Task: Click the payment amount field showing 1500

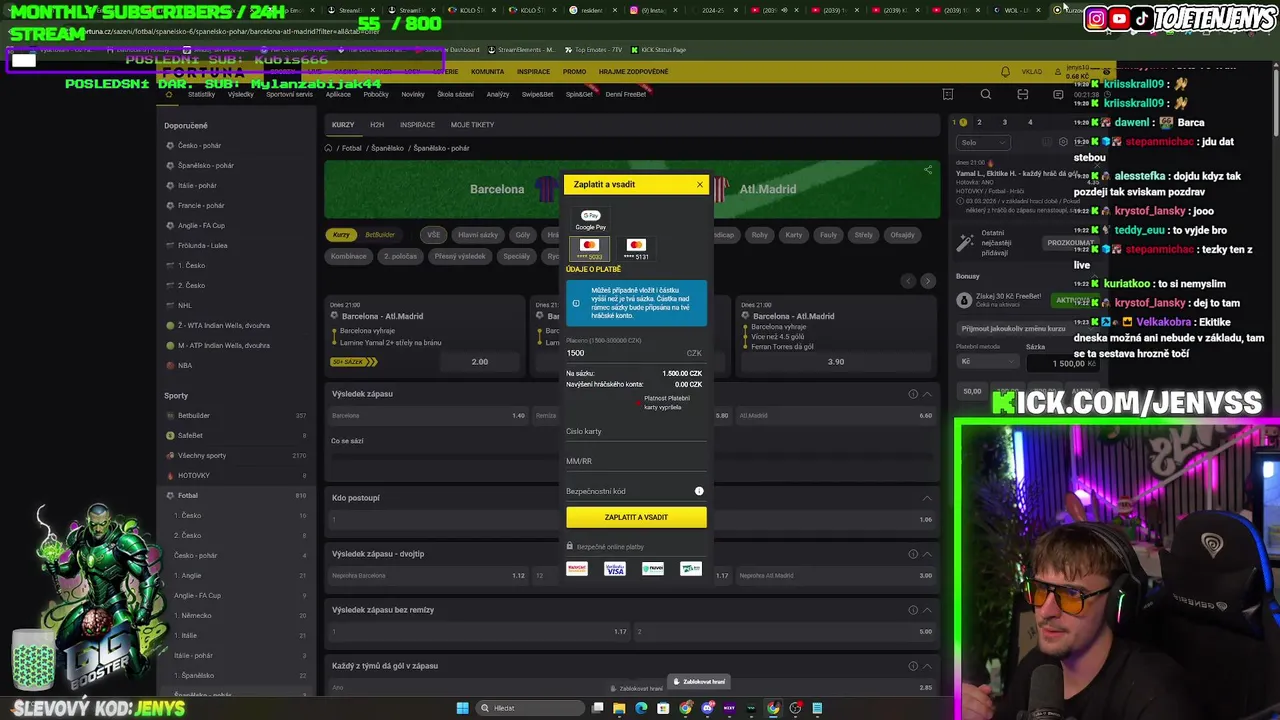Action: [x=634, y=353]
